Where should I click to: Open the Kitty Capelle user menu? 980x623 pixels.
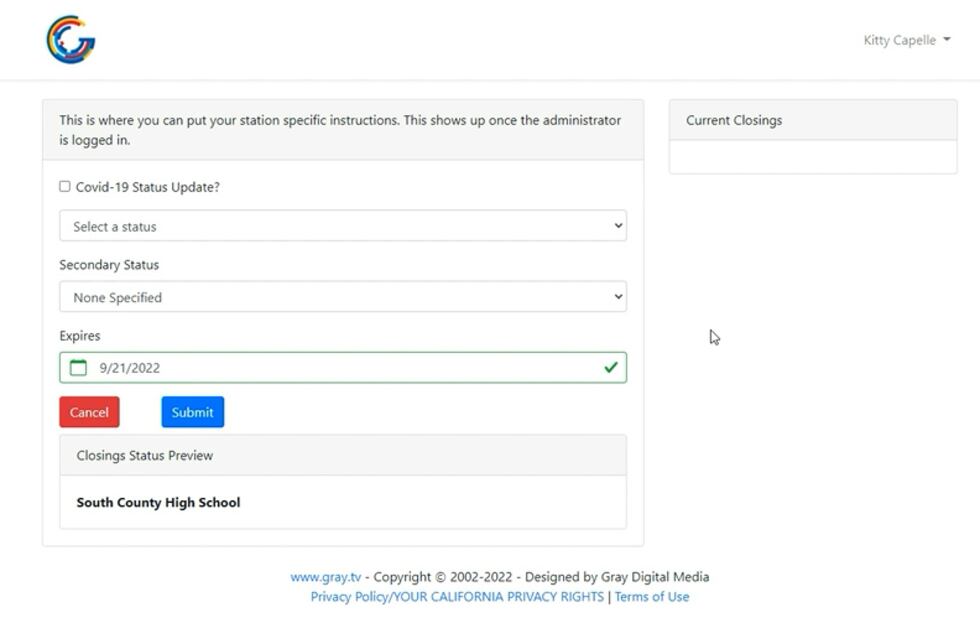(x=906, y=40)
